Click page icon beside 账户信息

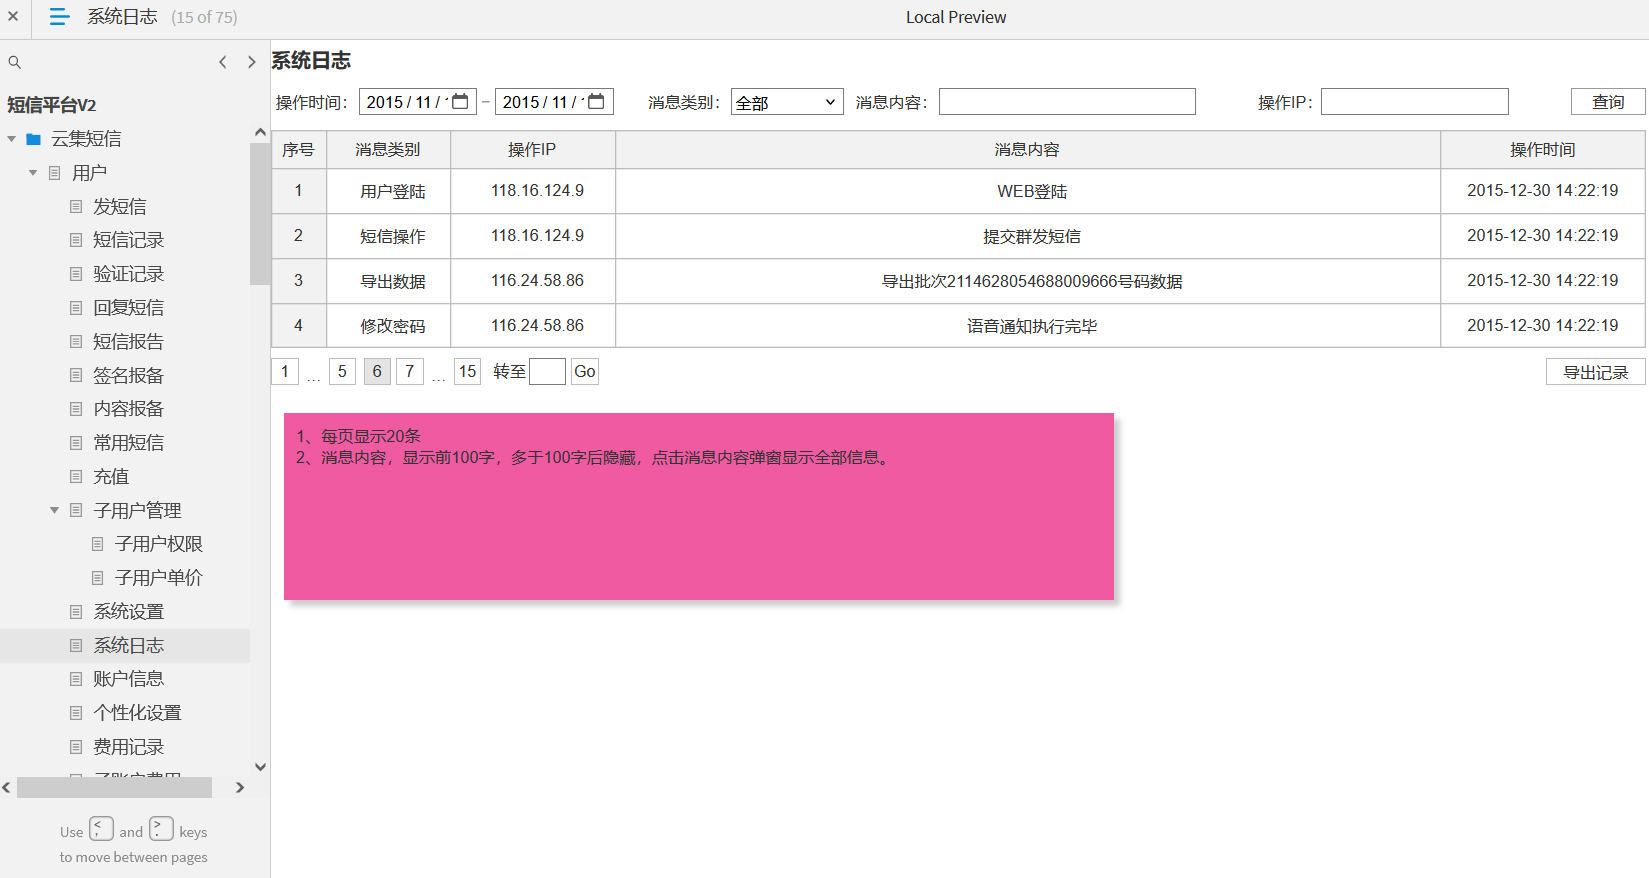click(76, 679)
